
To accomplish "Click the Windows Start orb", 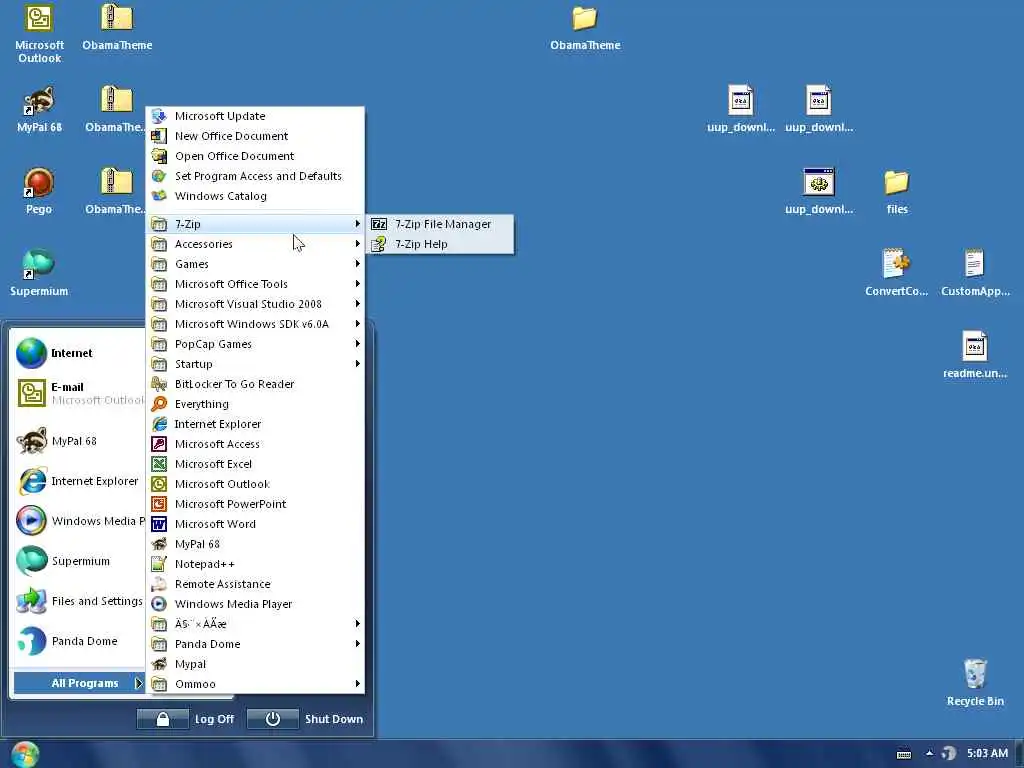I will 25,754.
